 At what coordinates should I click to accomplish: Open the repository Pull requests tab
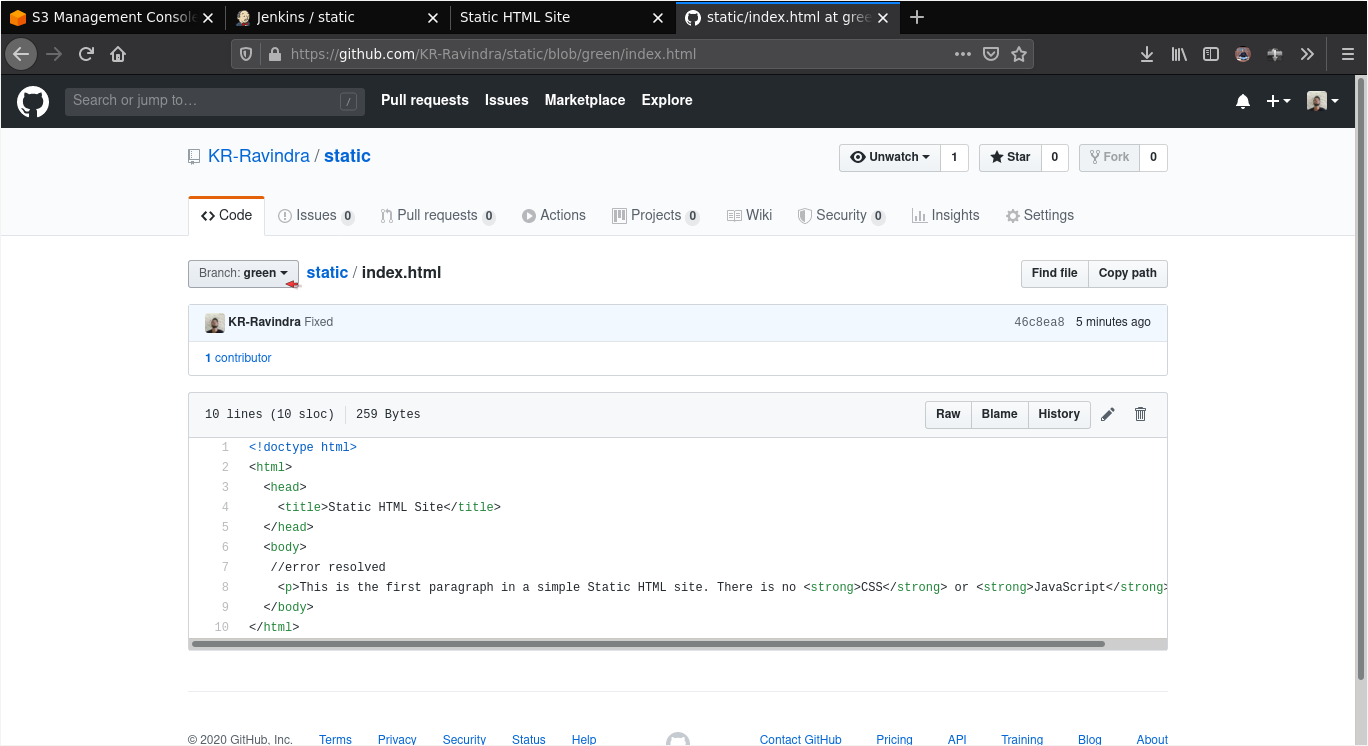coord(438,215)
